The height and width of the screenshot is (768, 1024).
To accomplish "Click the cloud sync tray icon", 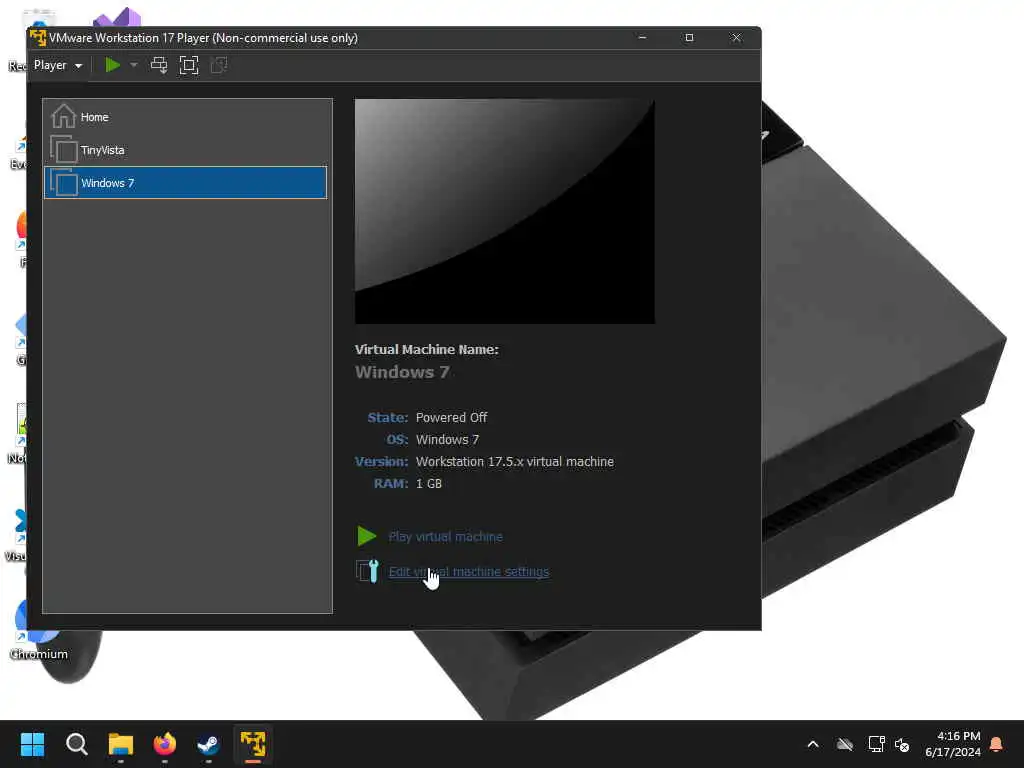I will [845, 744].
